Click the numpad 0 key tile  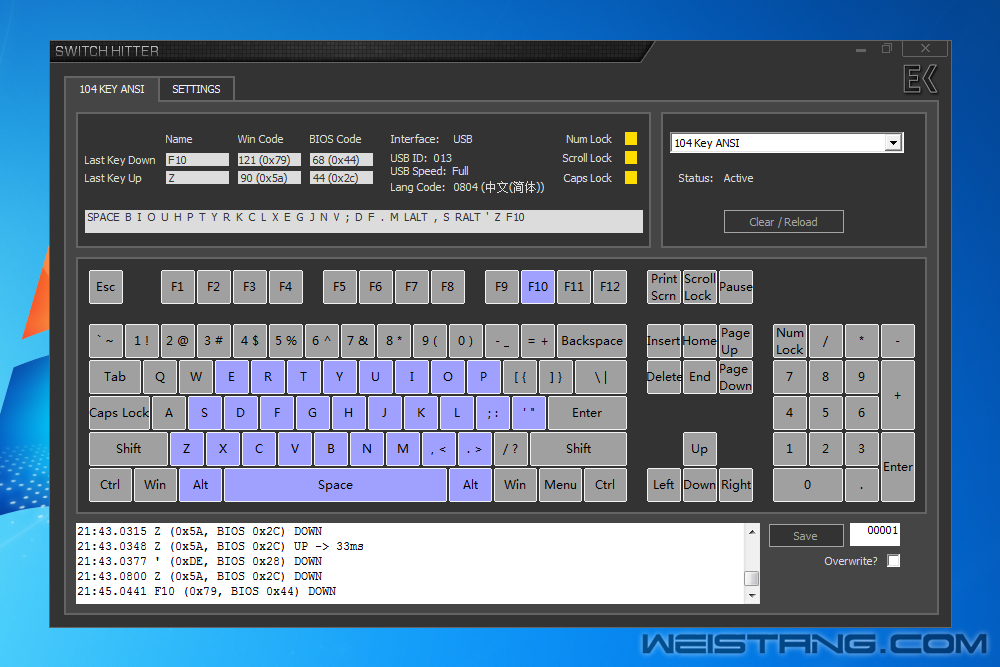tap(807, 485)
